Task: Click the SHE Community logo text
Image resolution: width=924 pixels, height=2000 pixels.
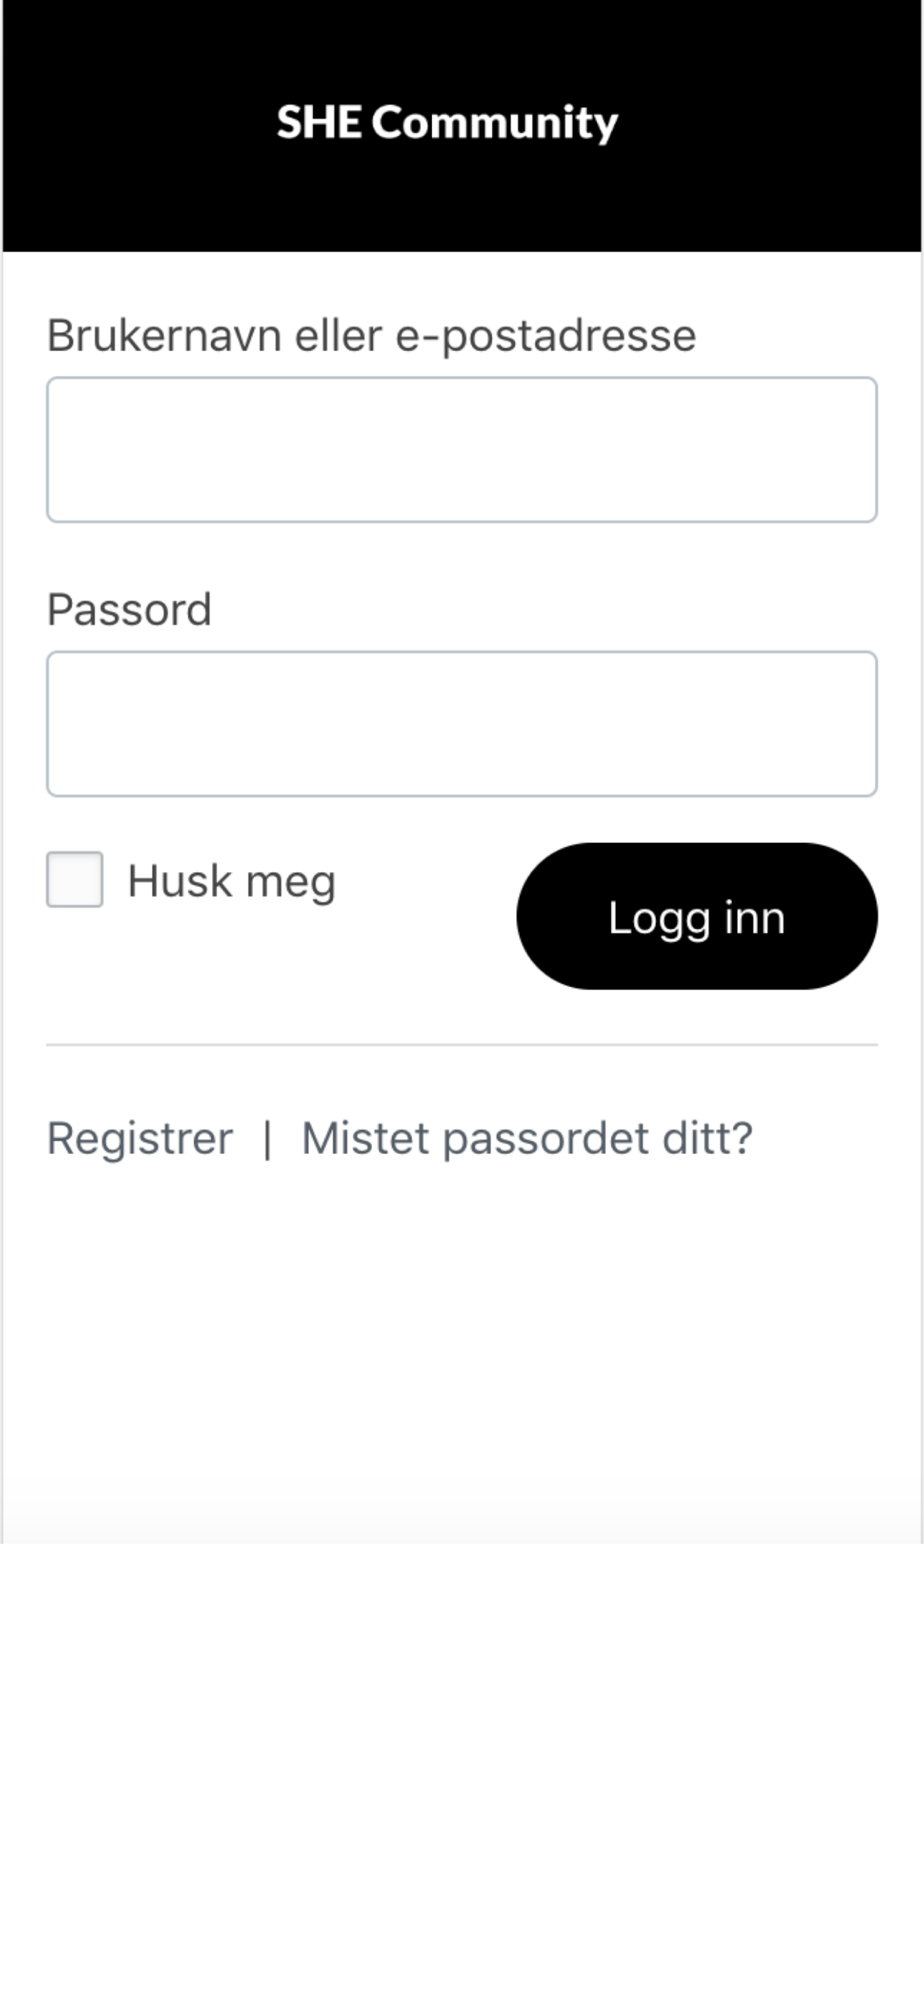Action: pyautogui.click(x=447, y=123)
